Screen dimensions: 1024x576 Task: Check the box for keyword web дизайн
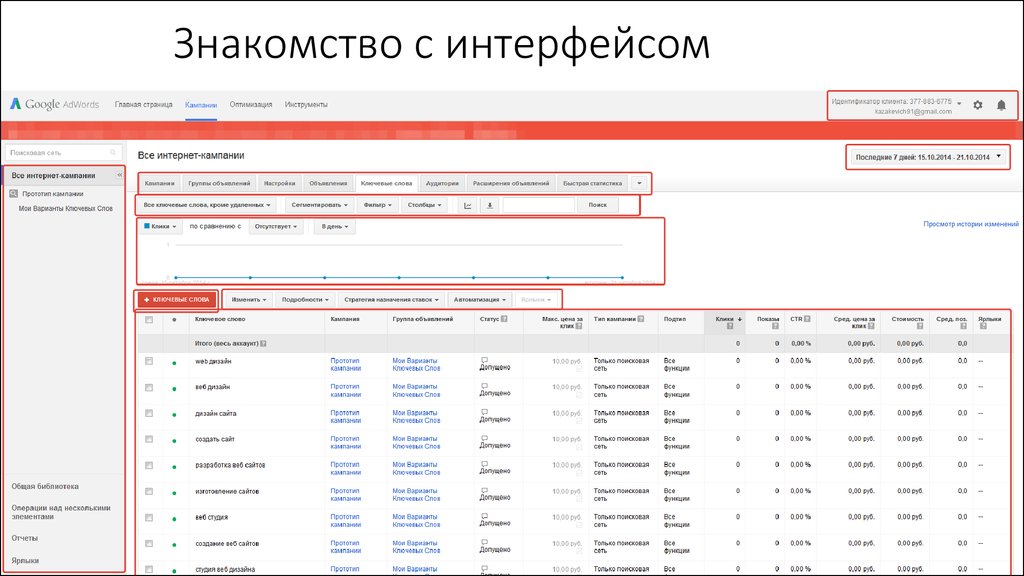pos(149,361)
